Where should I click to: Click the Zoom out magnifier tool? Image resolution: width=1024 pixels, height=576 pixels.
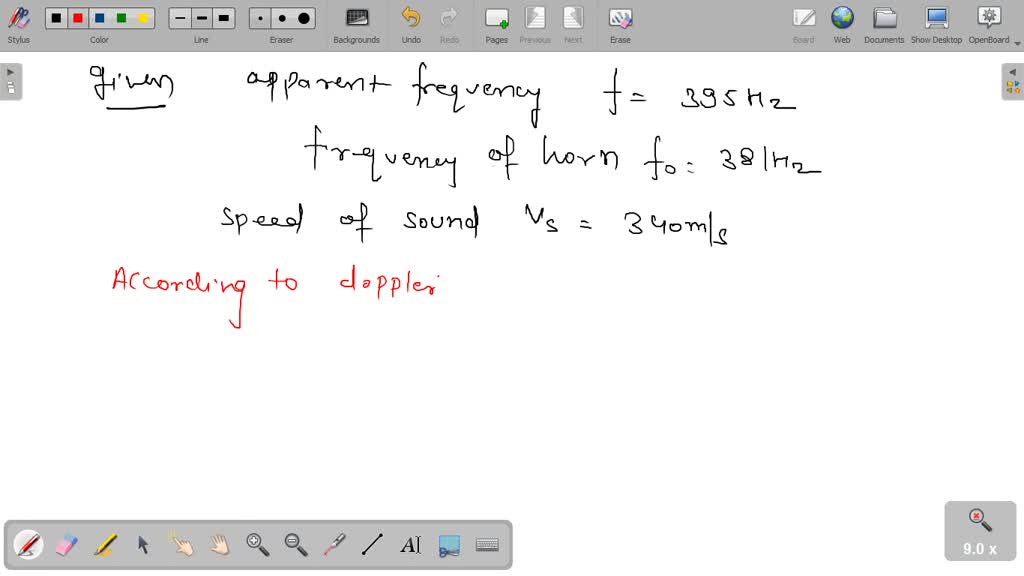(x=296, y=544)
